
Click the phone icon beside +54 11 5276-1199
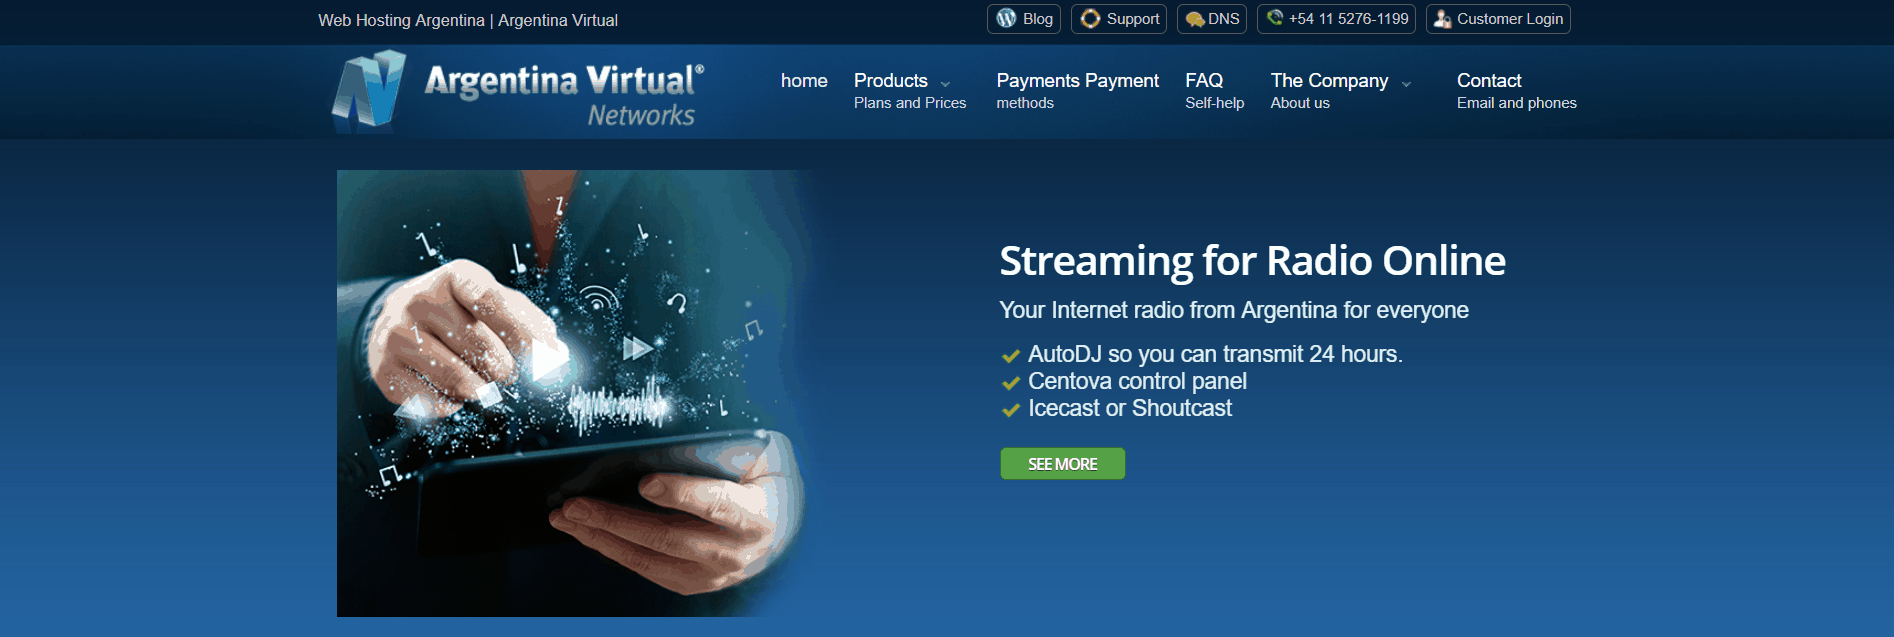(x=1274, y=17)
